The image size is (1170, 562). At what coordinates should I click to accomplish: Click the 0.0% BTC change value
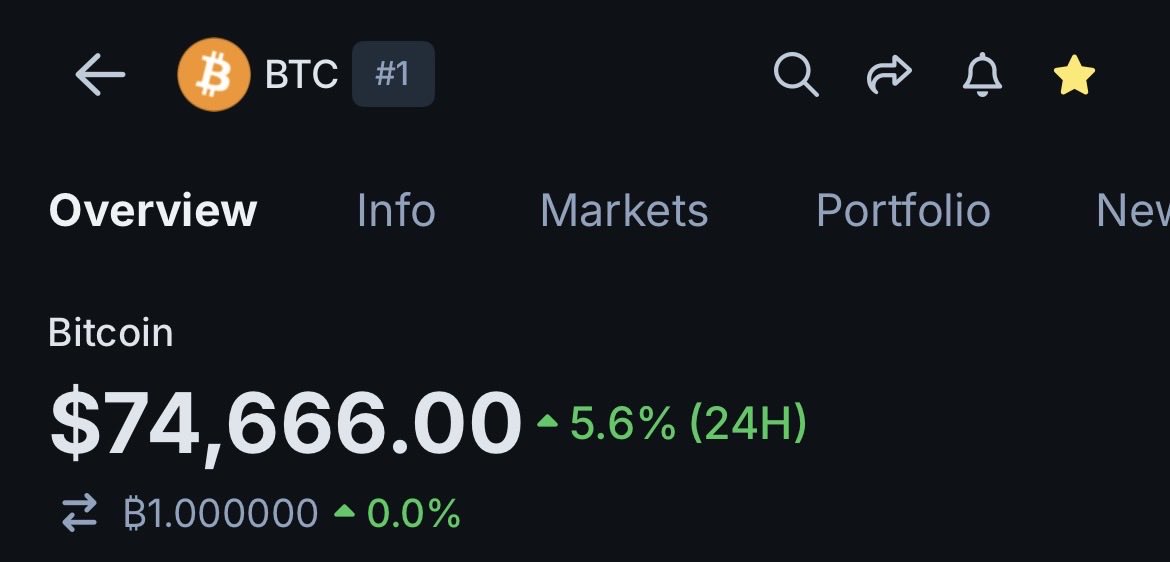[413, 513]
